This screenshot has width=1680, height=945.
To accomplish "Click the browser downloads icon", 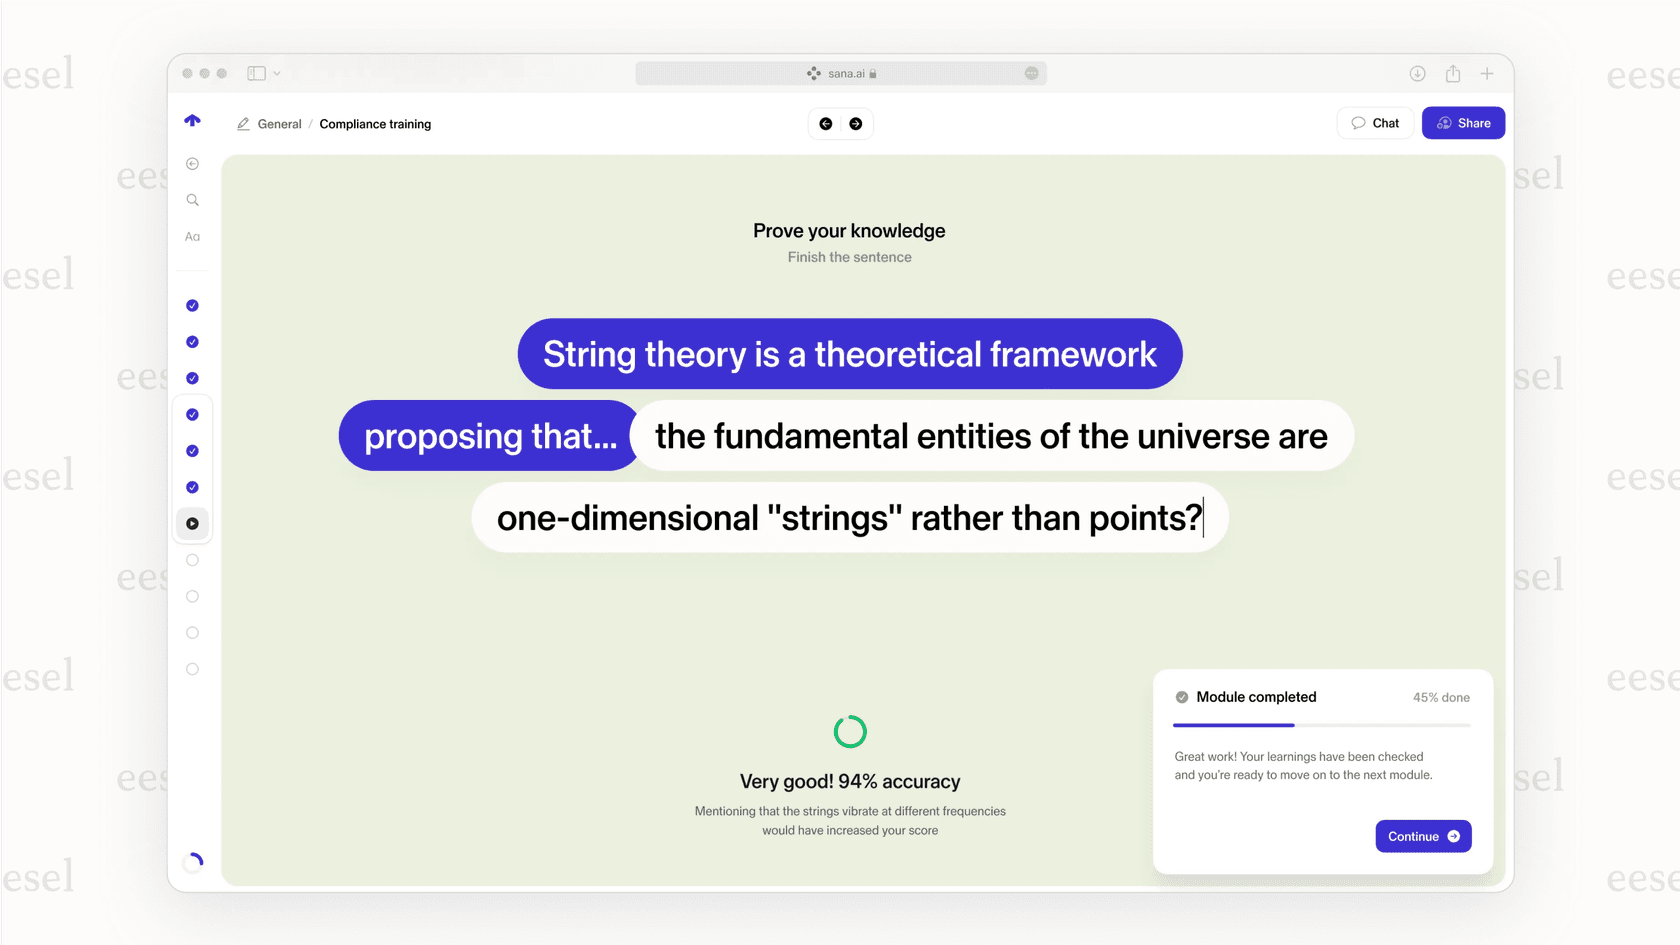I will pyautogui.click(x=1417, y=74).
